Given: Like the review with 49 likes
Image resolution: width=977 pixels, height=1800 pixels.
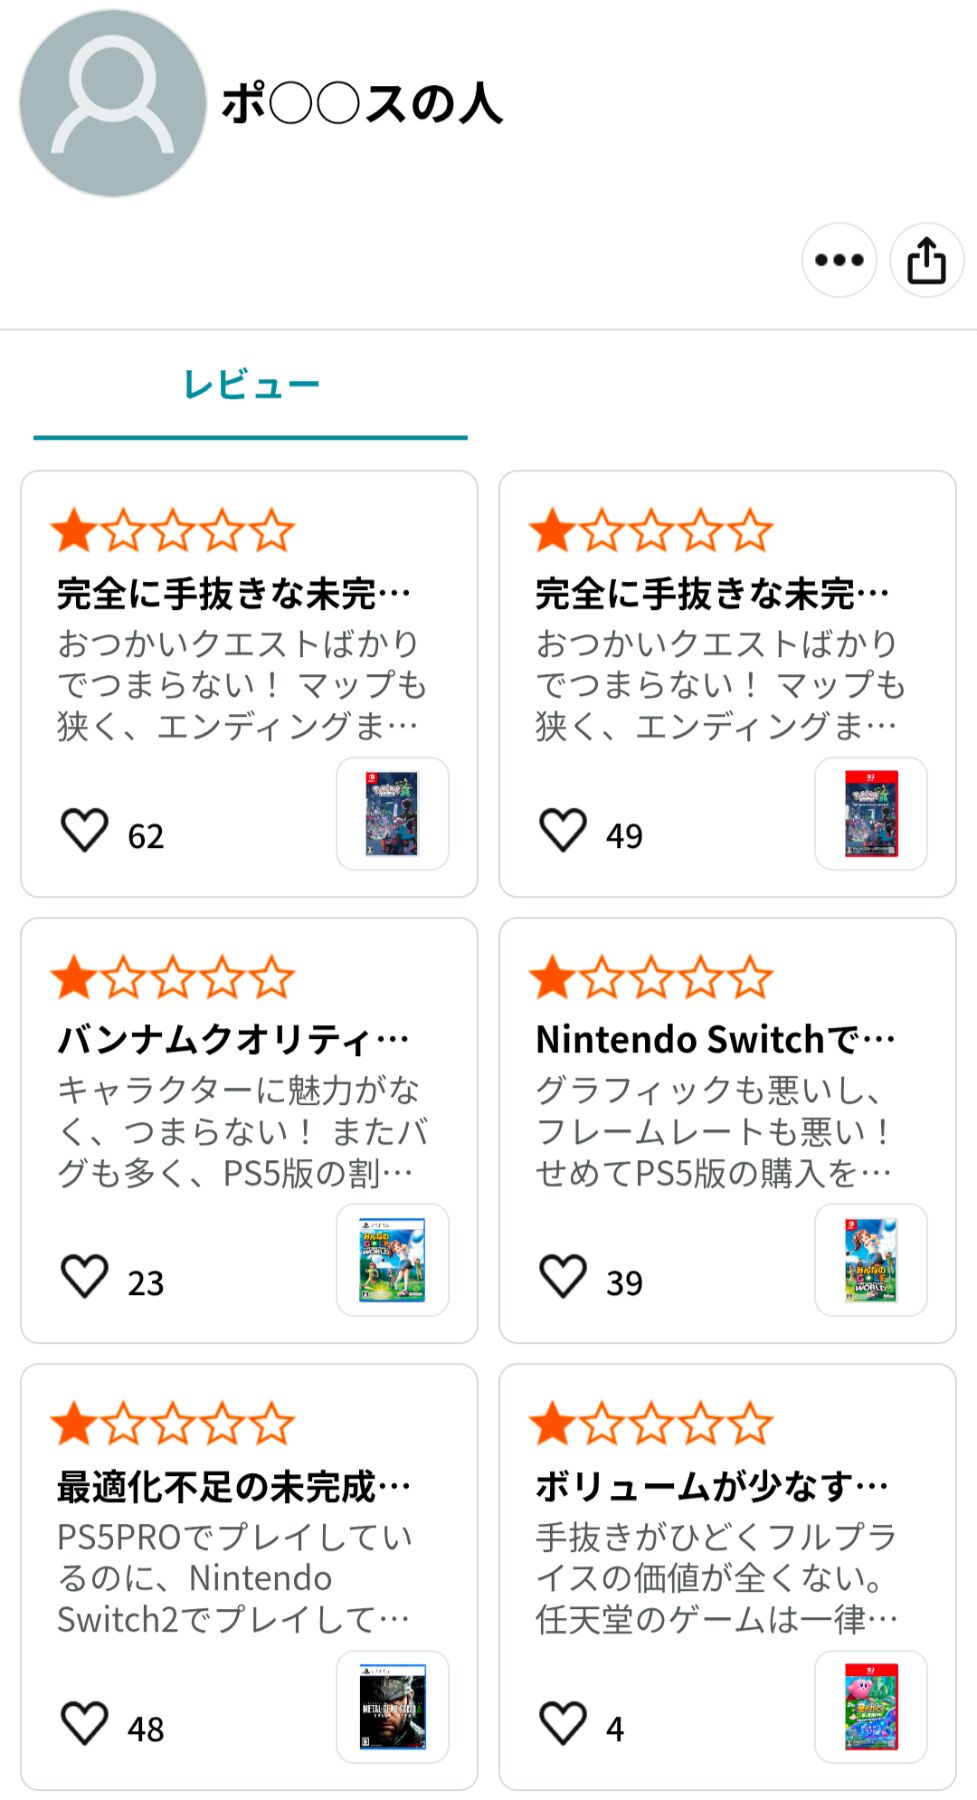Looking at the screenshot, I should pos(563,830).
